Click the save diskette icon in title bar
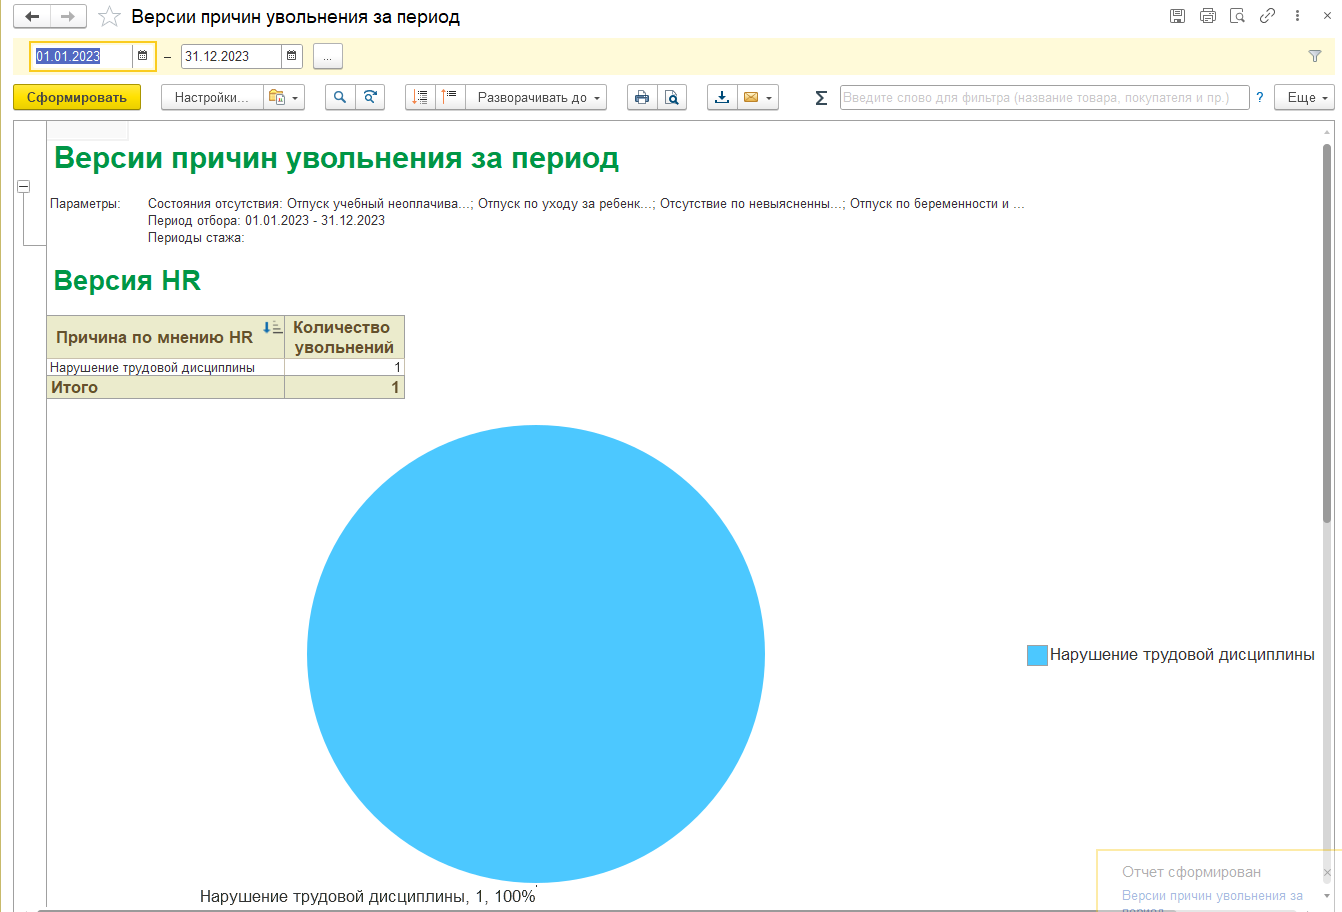This screenshot has height=912, width=1342. 1177,16
